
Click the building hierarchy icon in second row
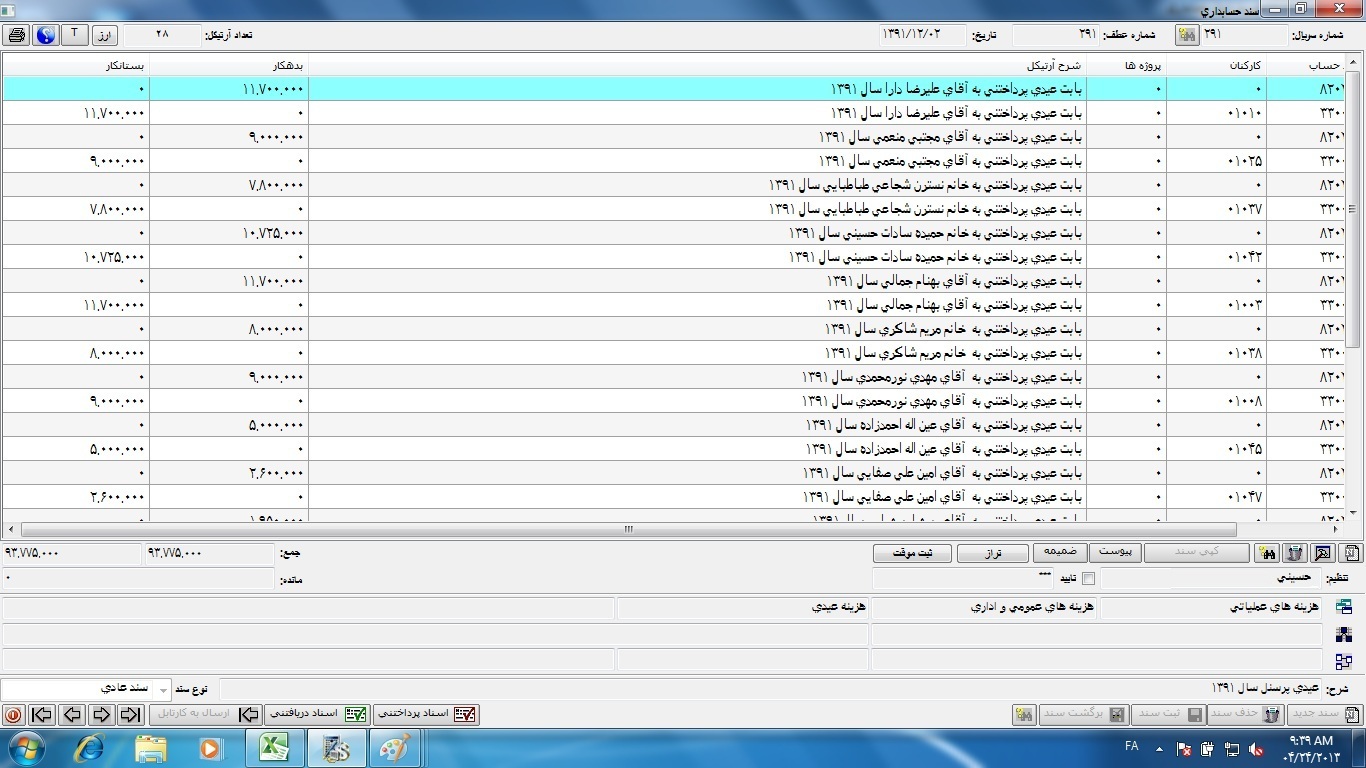coord(1344,634)
